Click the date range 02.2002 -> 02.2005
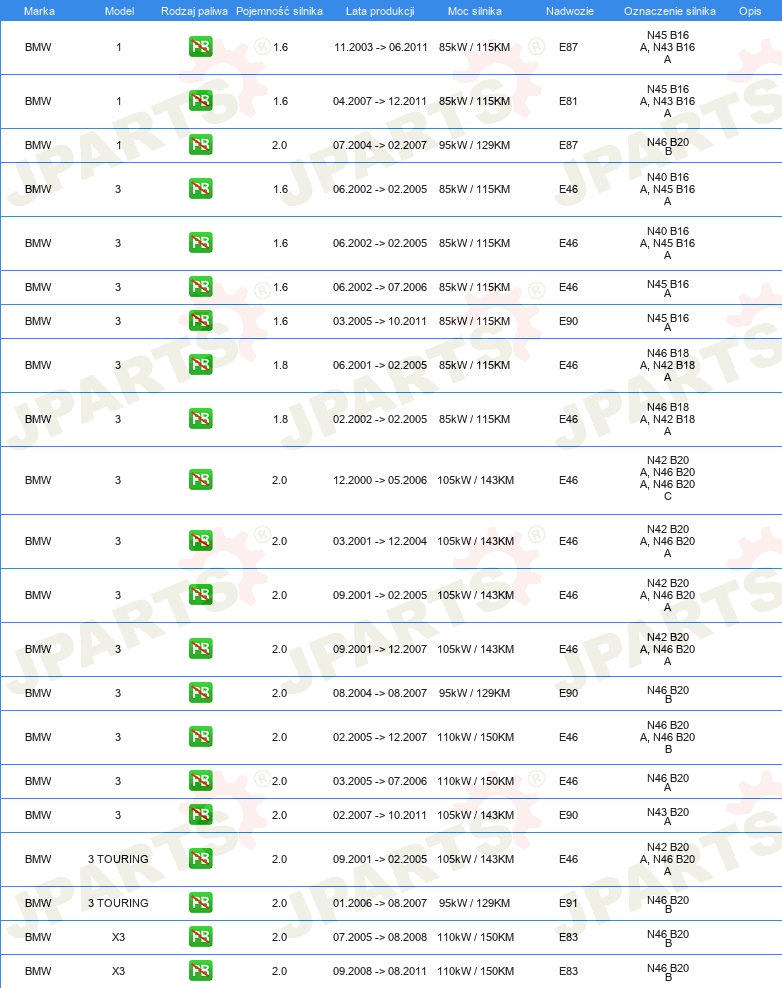Screen dimensions: 782x988 pos(380,420)
